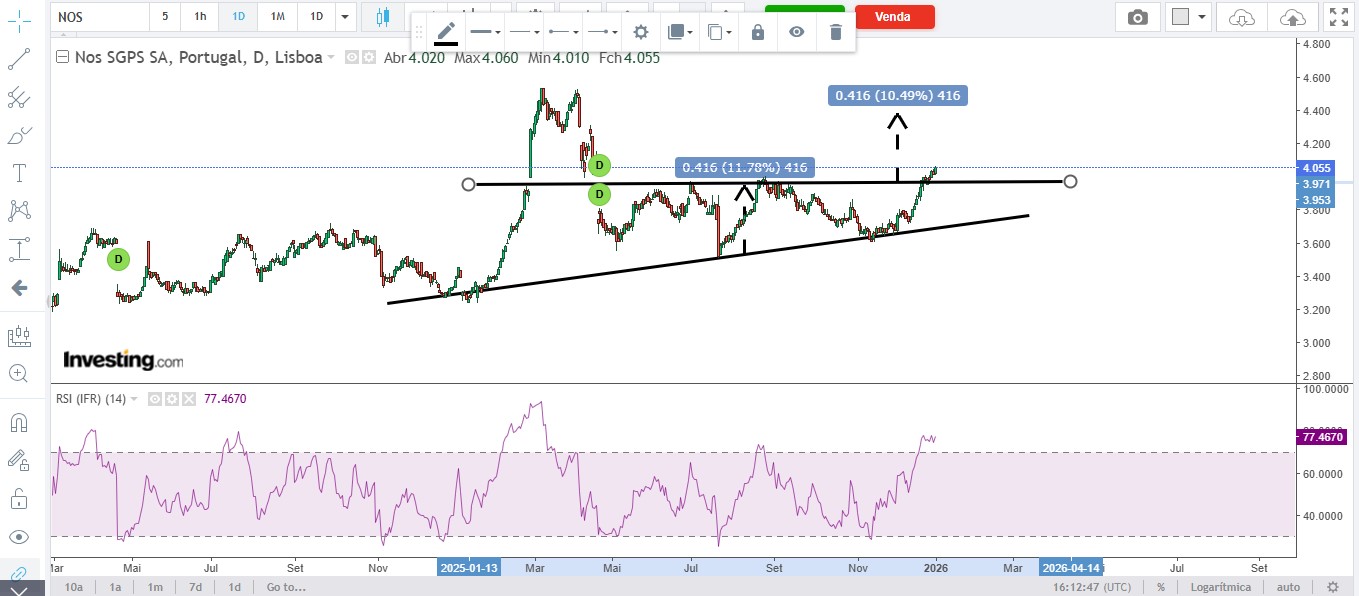1359x596 pixels.
Task: Select the 1d time range
Action: [234, 587]
